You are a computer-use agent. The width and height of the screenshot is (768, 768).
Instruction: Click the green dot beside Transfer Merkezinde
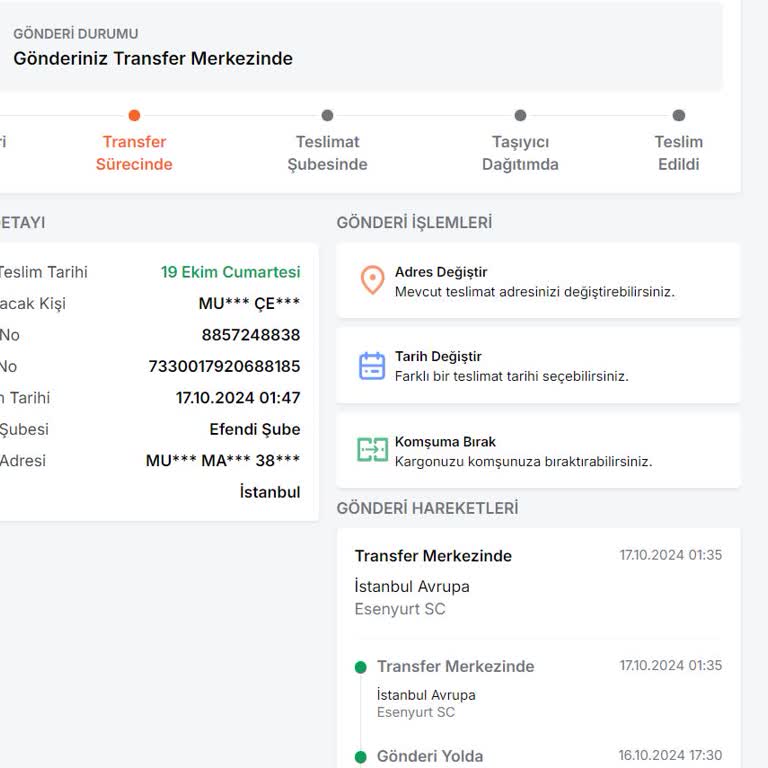(360, 667)
